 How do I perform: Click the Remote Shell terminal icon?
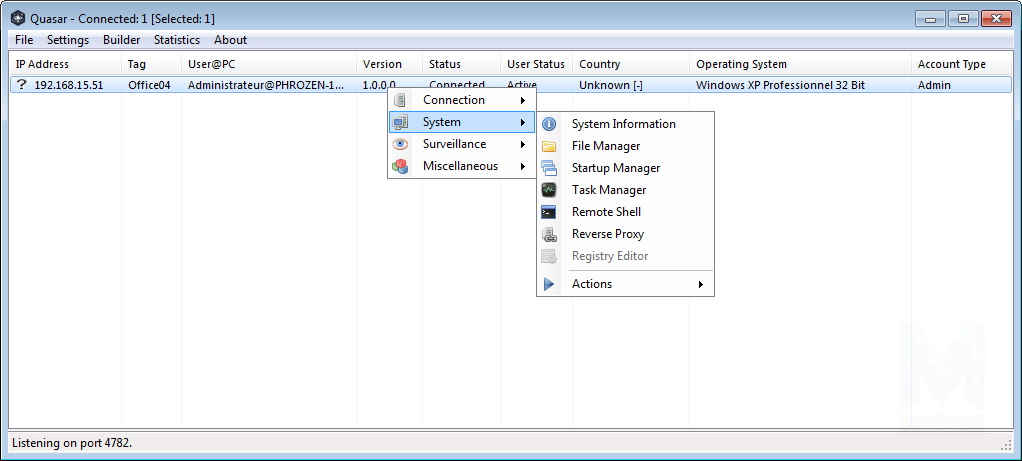549,212
